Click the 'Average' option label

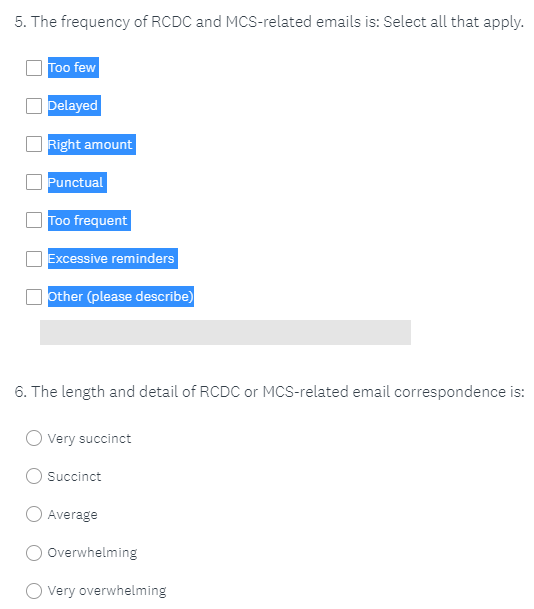(73, 515)
